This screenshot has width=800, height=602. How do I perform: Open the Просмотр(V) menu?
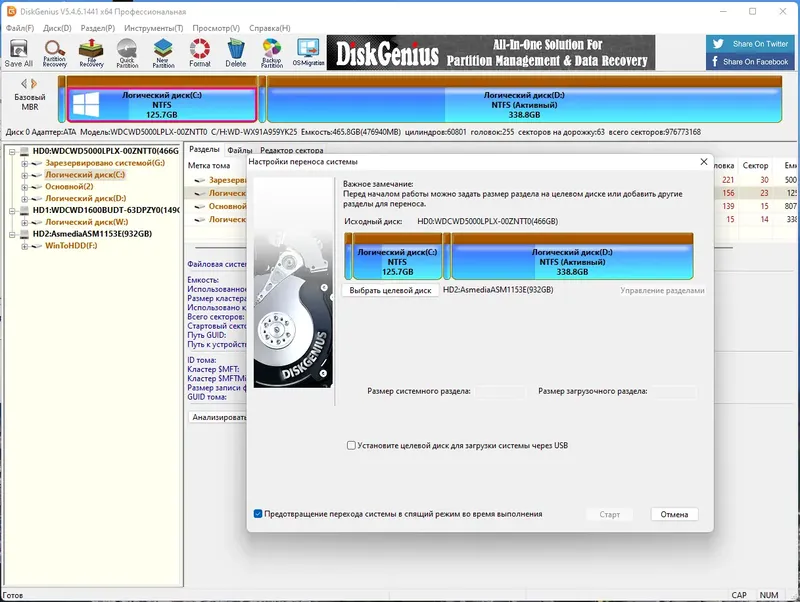(x=216, y=28)
